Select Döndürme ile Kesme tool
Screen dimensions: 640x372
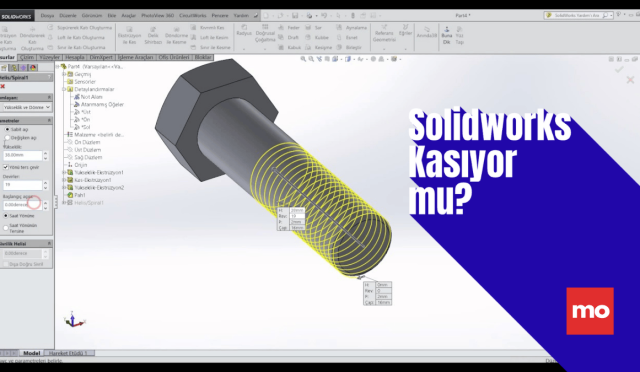[x=176, y=36]
